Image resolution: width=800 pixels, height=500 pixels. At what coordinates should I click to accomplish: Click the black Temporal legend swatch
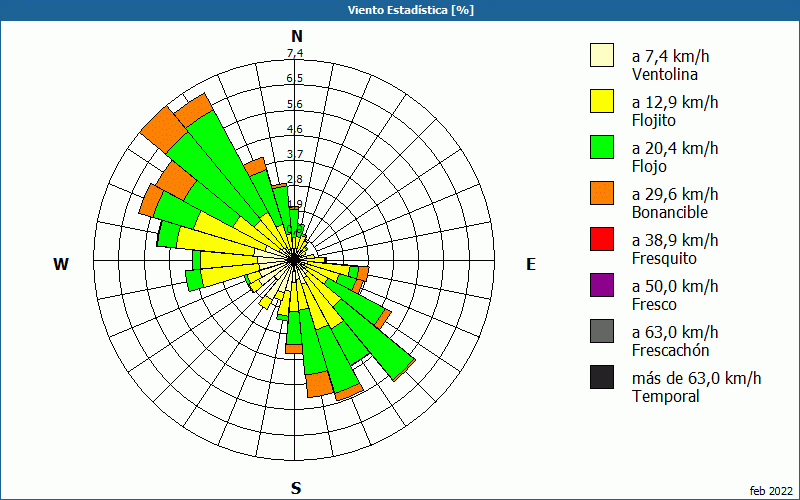pos(602,377)
